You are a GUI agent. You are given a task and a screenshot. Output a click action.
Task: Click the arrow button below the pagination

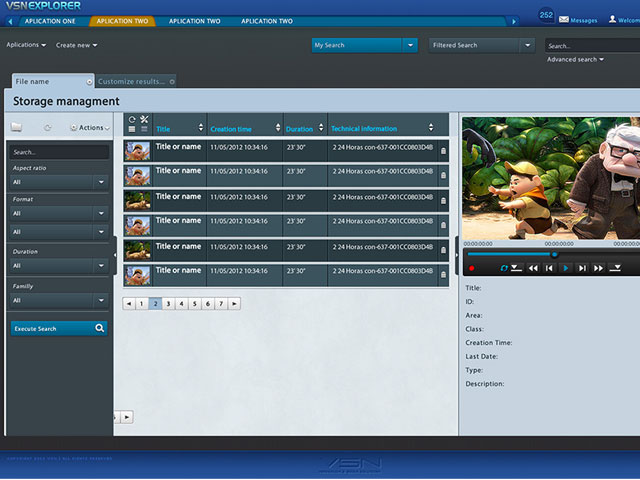click(127, 417)
